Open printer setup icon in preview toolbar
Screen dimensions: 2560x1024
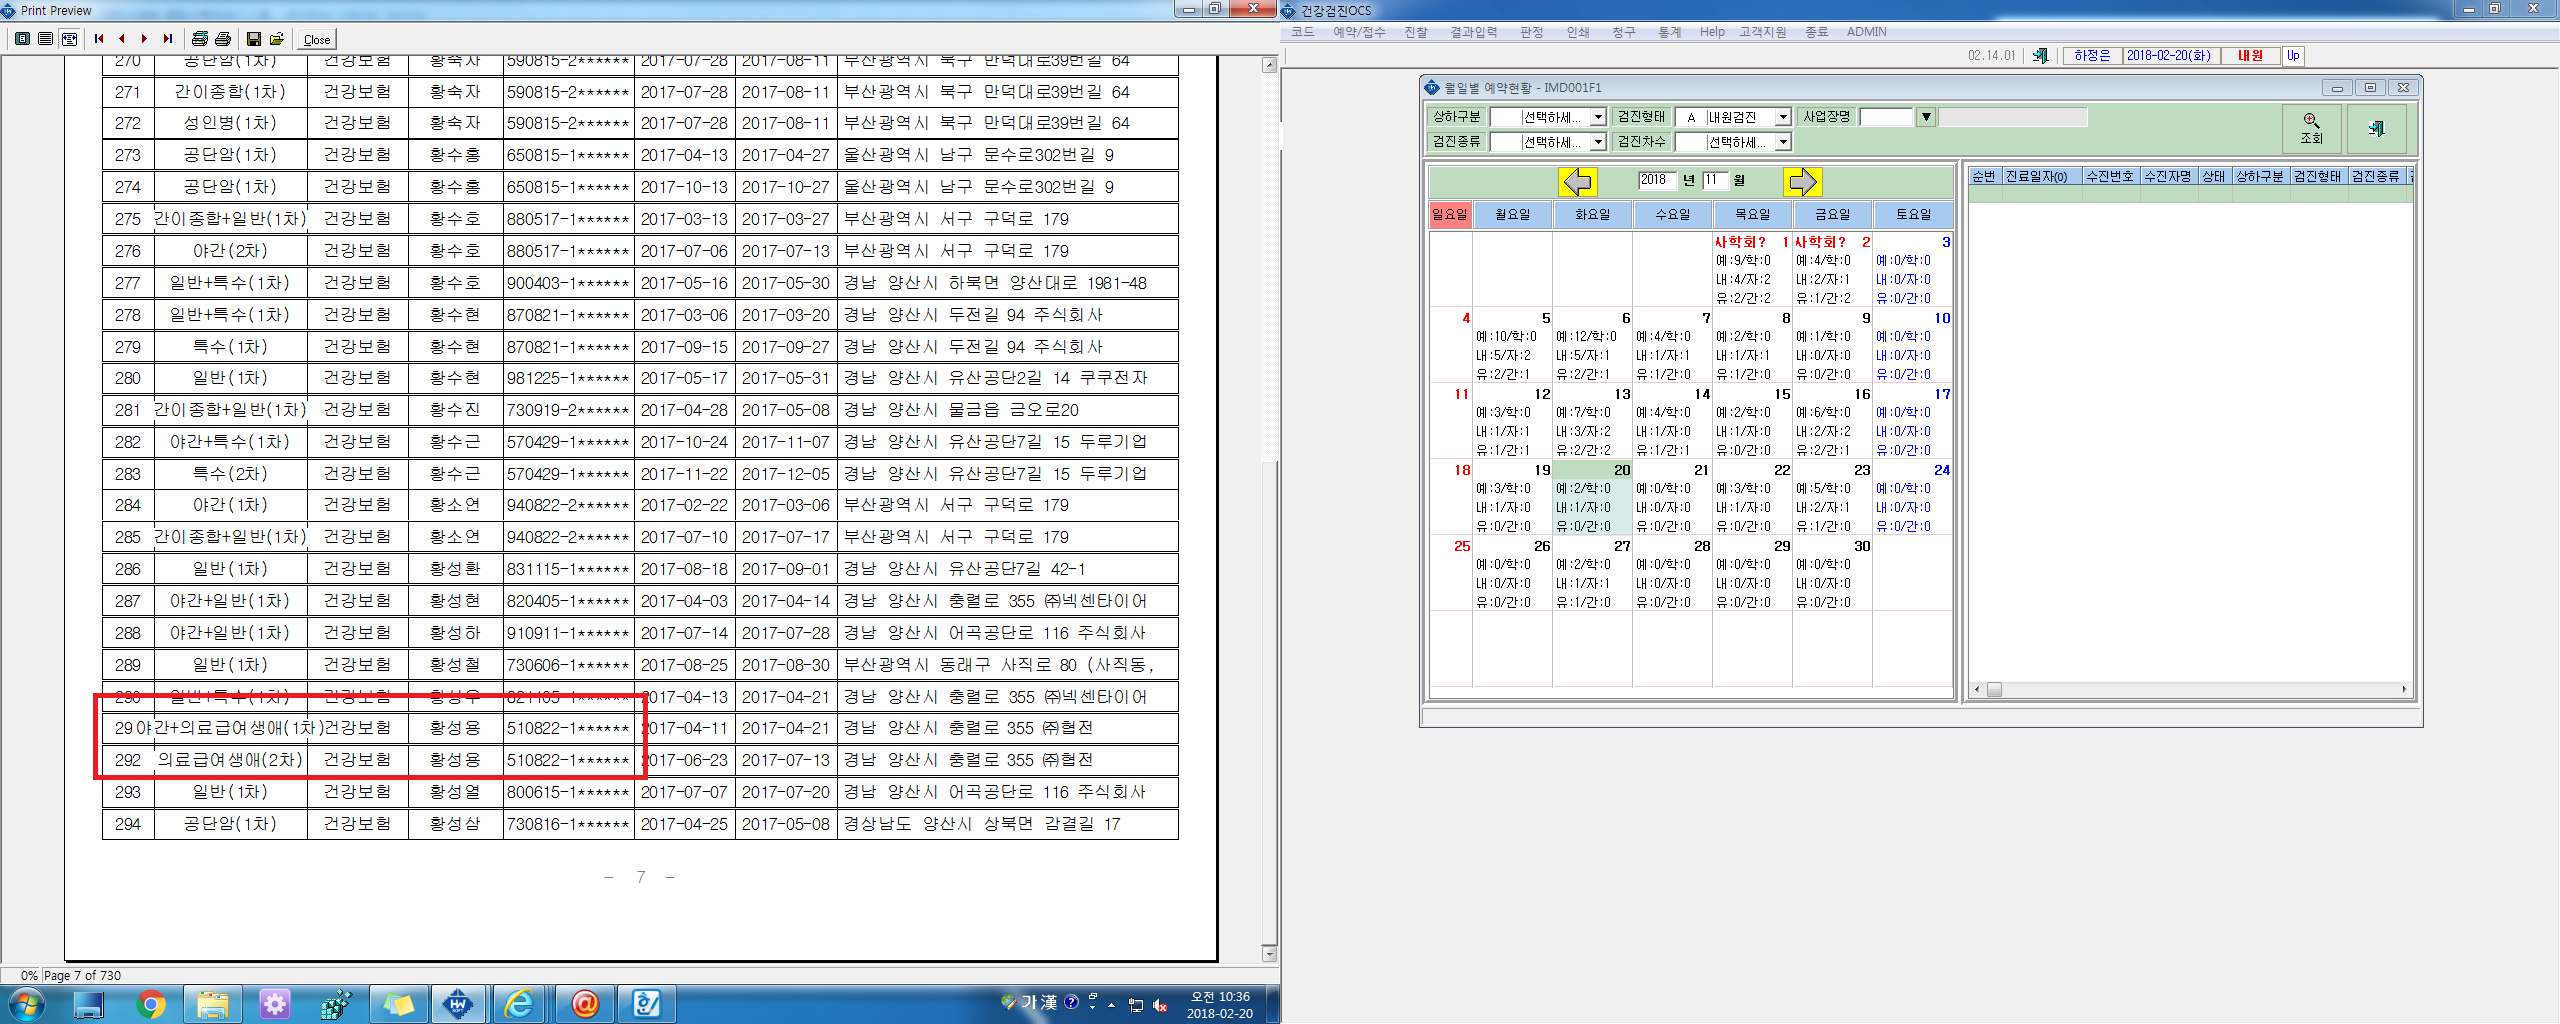point(200,39)
